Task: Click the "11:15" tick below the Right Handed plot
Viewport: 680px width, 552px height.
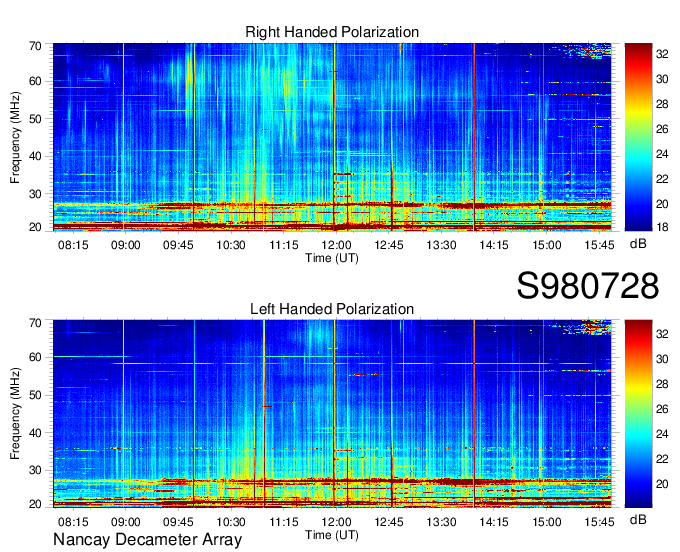Action: tap(284, 245)
